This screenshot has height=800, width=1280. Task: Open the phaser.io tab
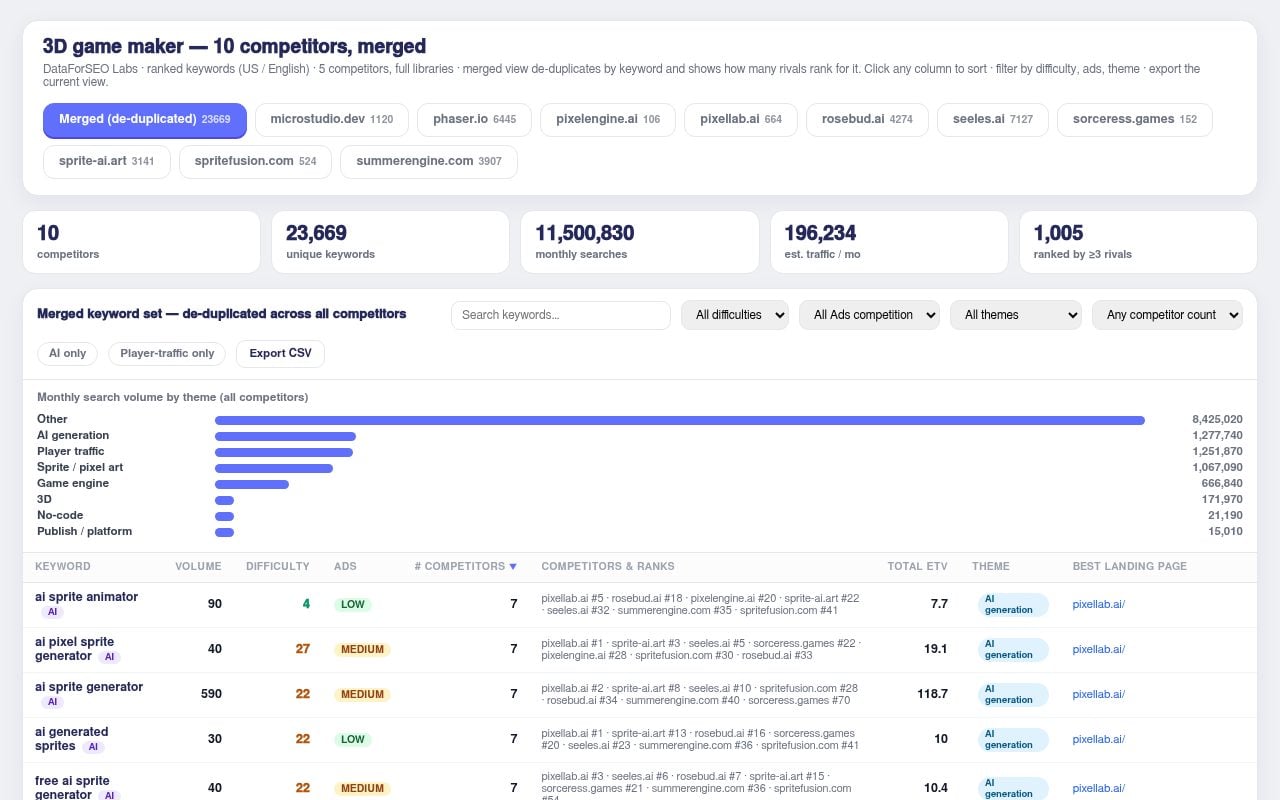point(475,119)
